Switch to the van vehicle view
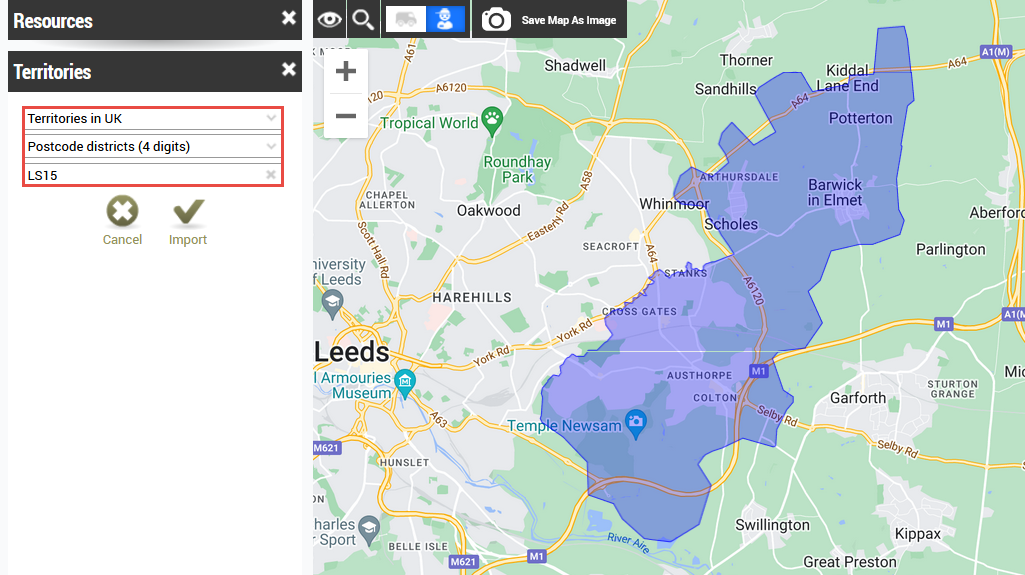 [x=407, y=19]
